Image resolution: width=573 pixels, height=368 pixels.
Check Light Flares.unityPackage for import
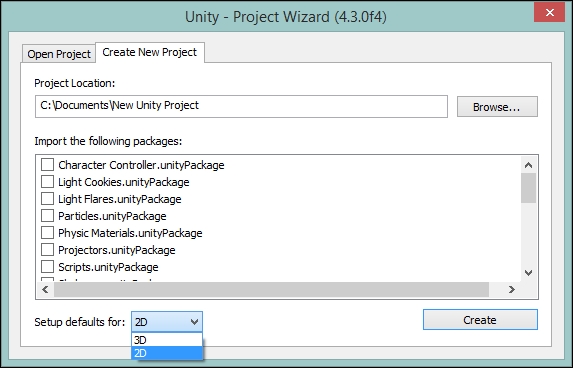click(x=47, y=198)
